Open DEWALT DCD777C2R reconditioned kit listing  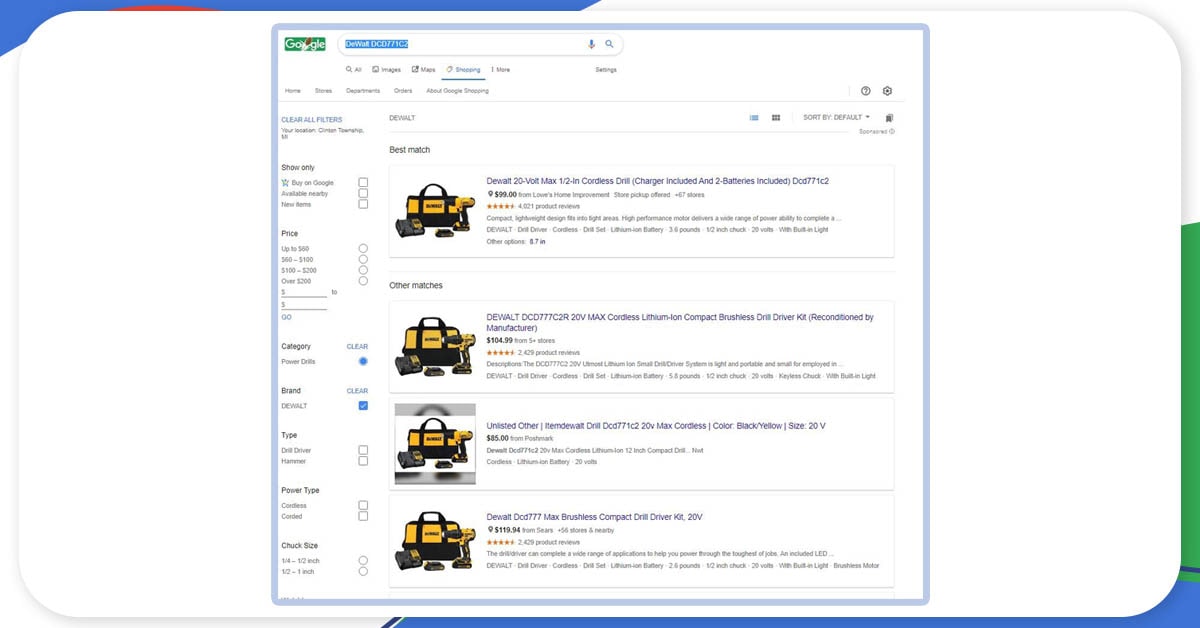680,322
